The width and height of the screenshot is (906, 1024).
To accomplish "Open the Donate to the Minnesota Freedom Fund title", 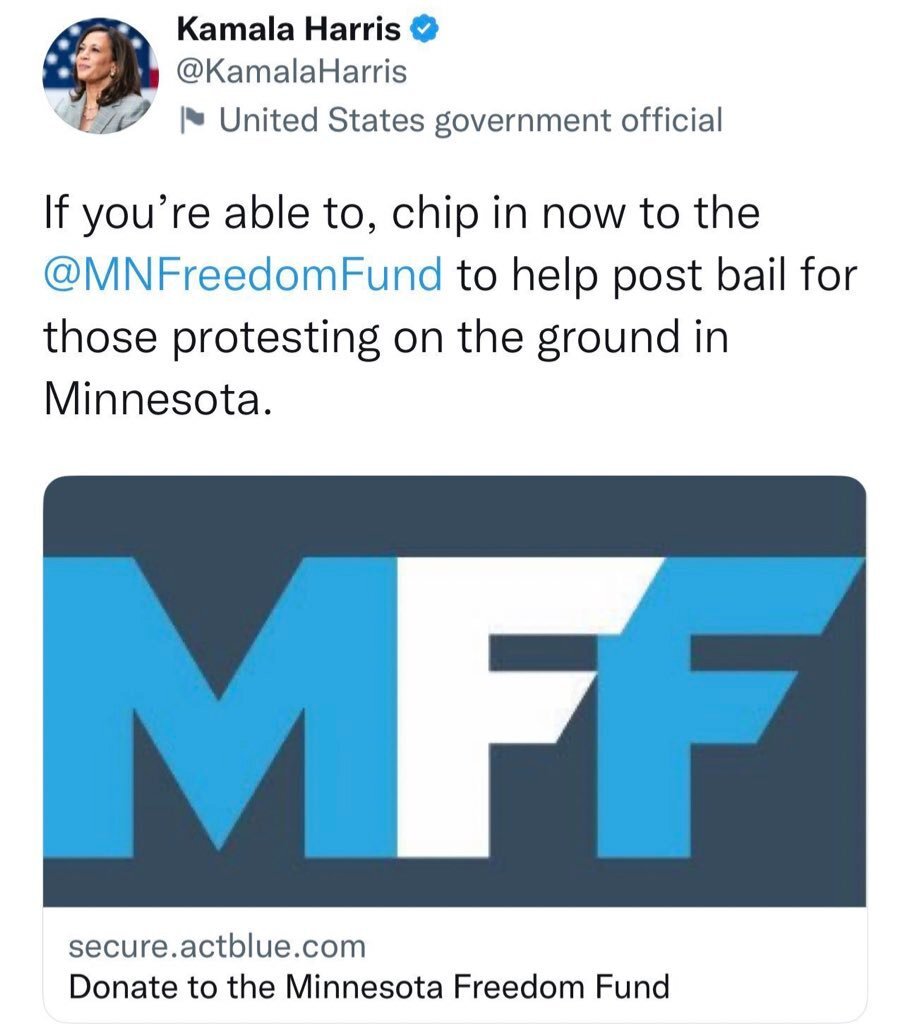I will (368, 988).
